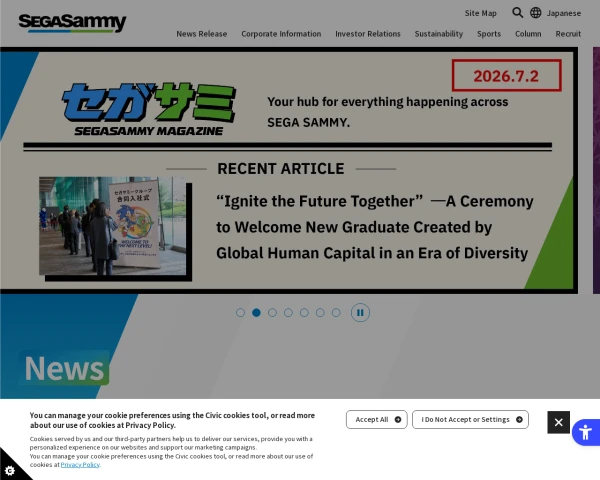Pause the banner carousel
This screenshot has height=480, width=600.
click(360, 313)
